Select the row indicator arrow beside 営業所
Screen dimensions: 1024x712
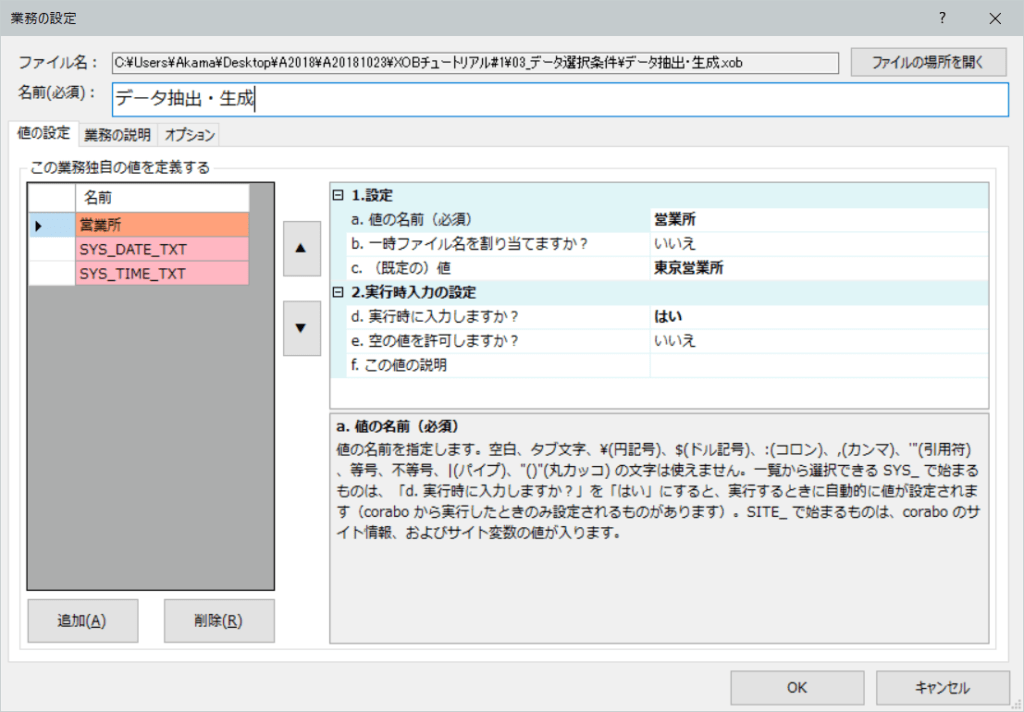pos(39,226)
